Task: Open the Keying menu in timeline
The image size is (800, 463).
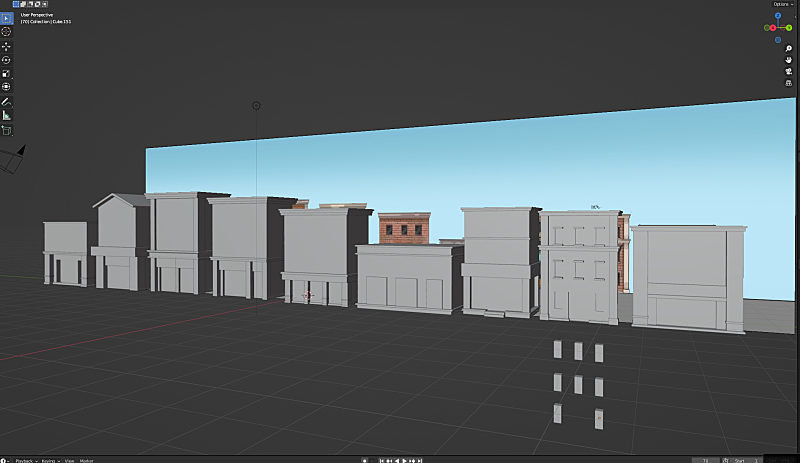Action: pyautogui.click(x=49, y=460)
